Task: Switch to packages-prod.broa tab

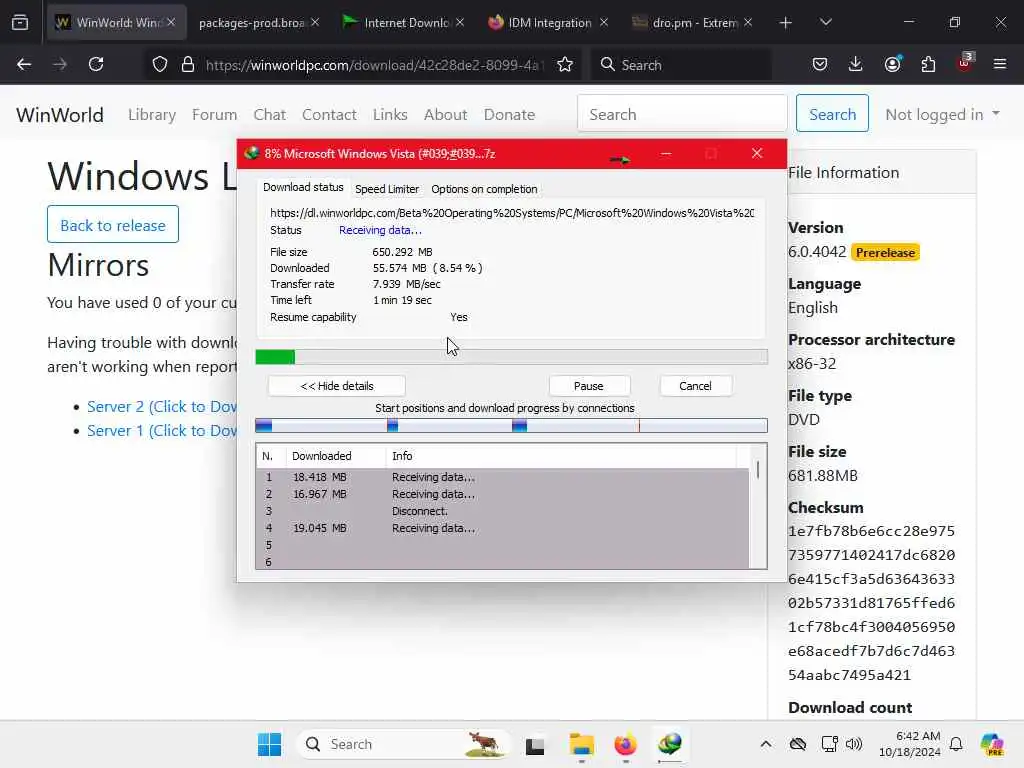Action: click(x=252, y=23)
